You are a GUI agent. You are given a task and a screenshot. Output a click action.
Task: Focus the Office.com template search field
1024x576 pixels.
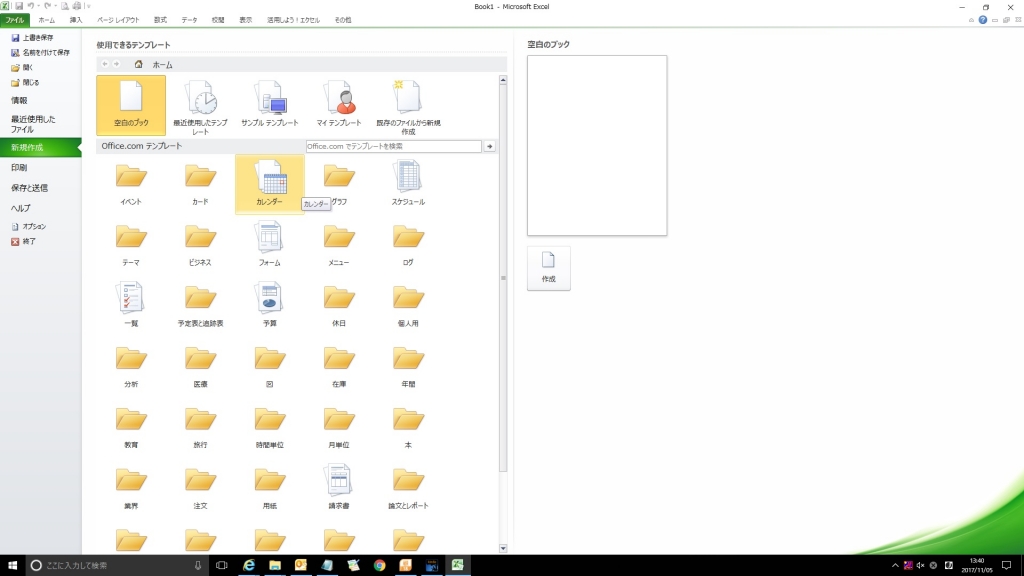[394, 146]
